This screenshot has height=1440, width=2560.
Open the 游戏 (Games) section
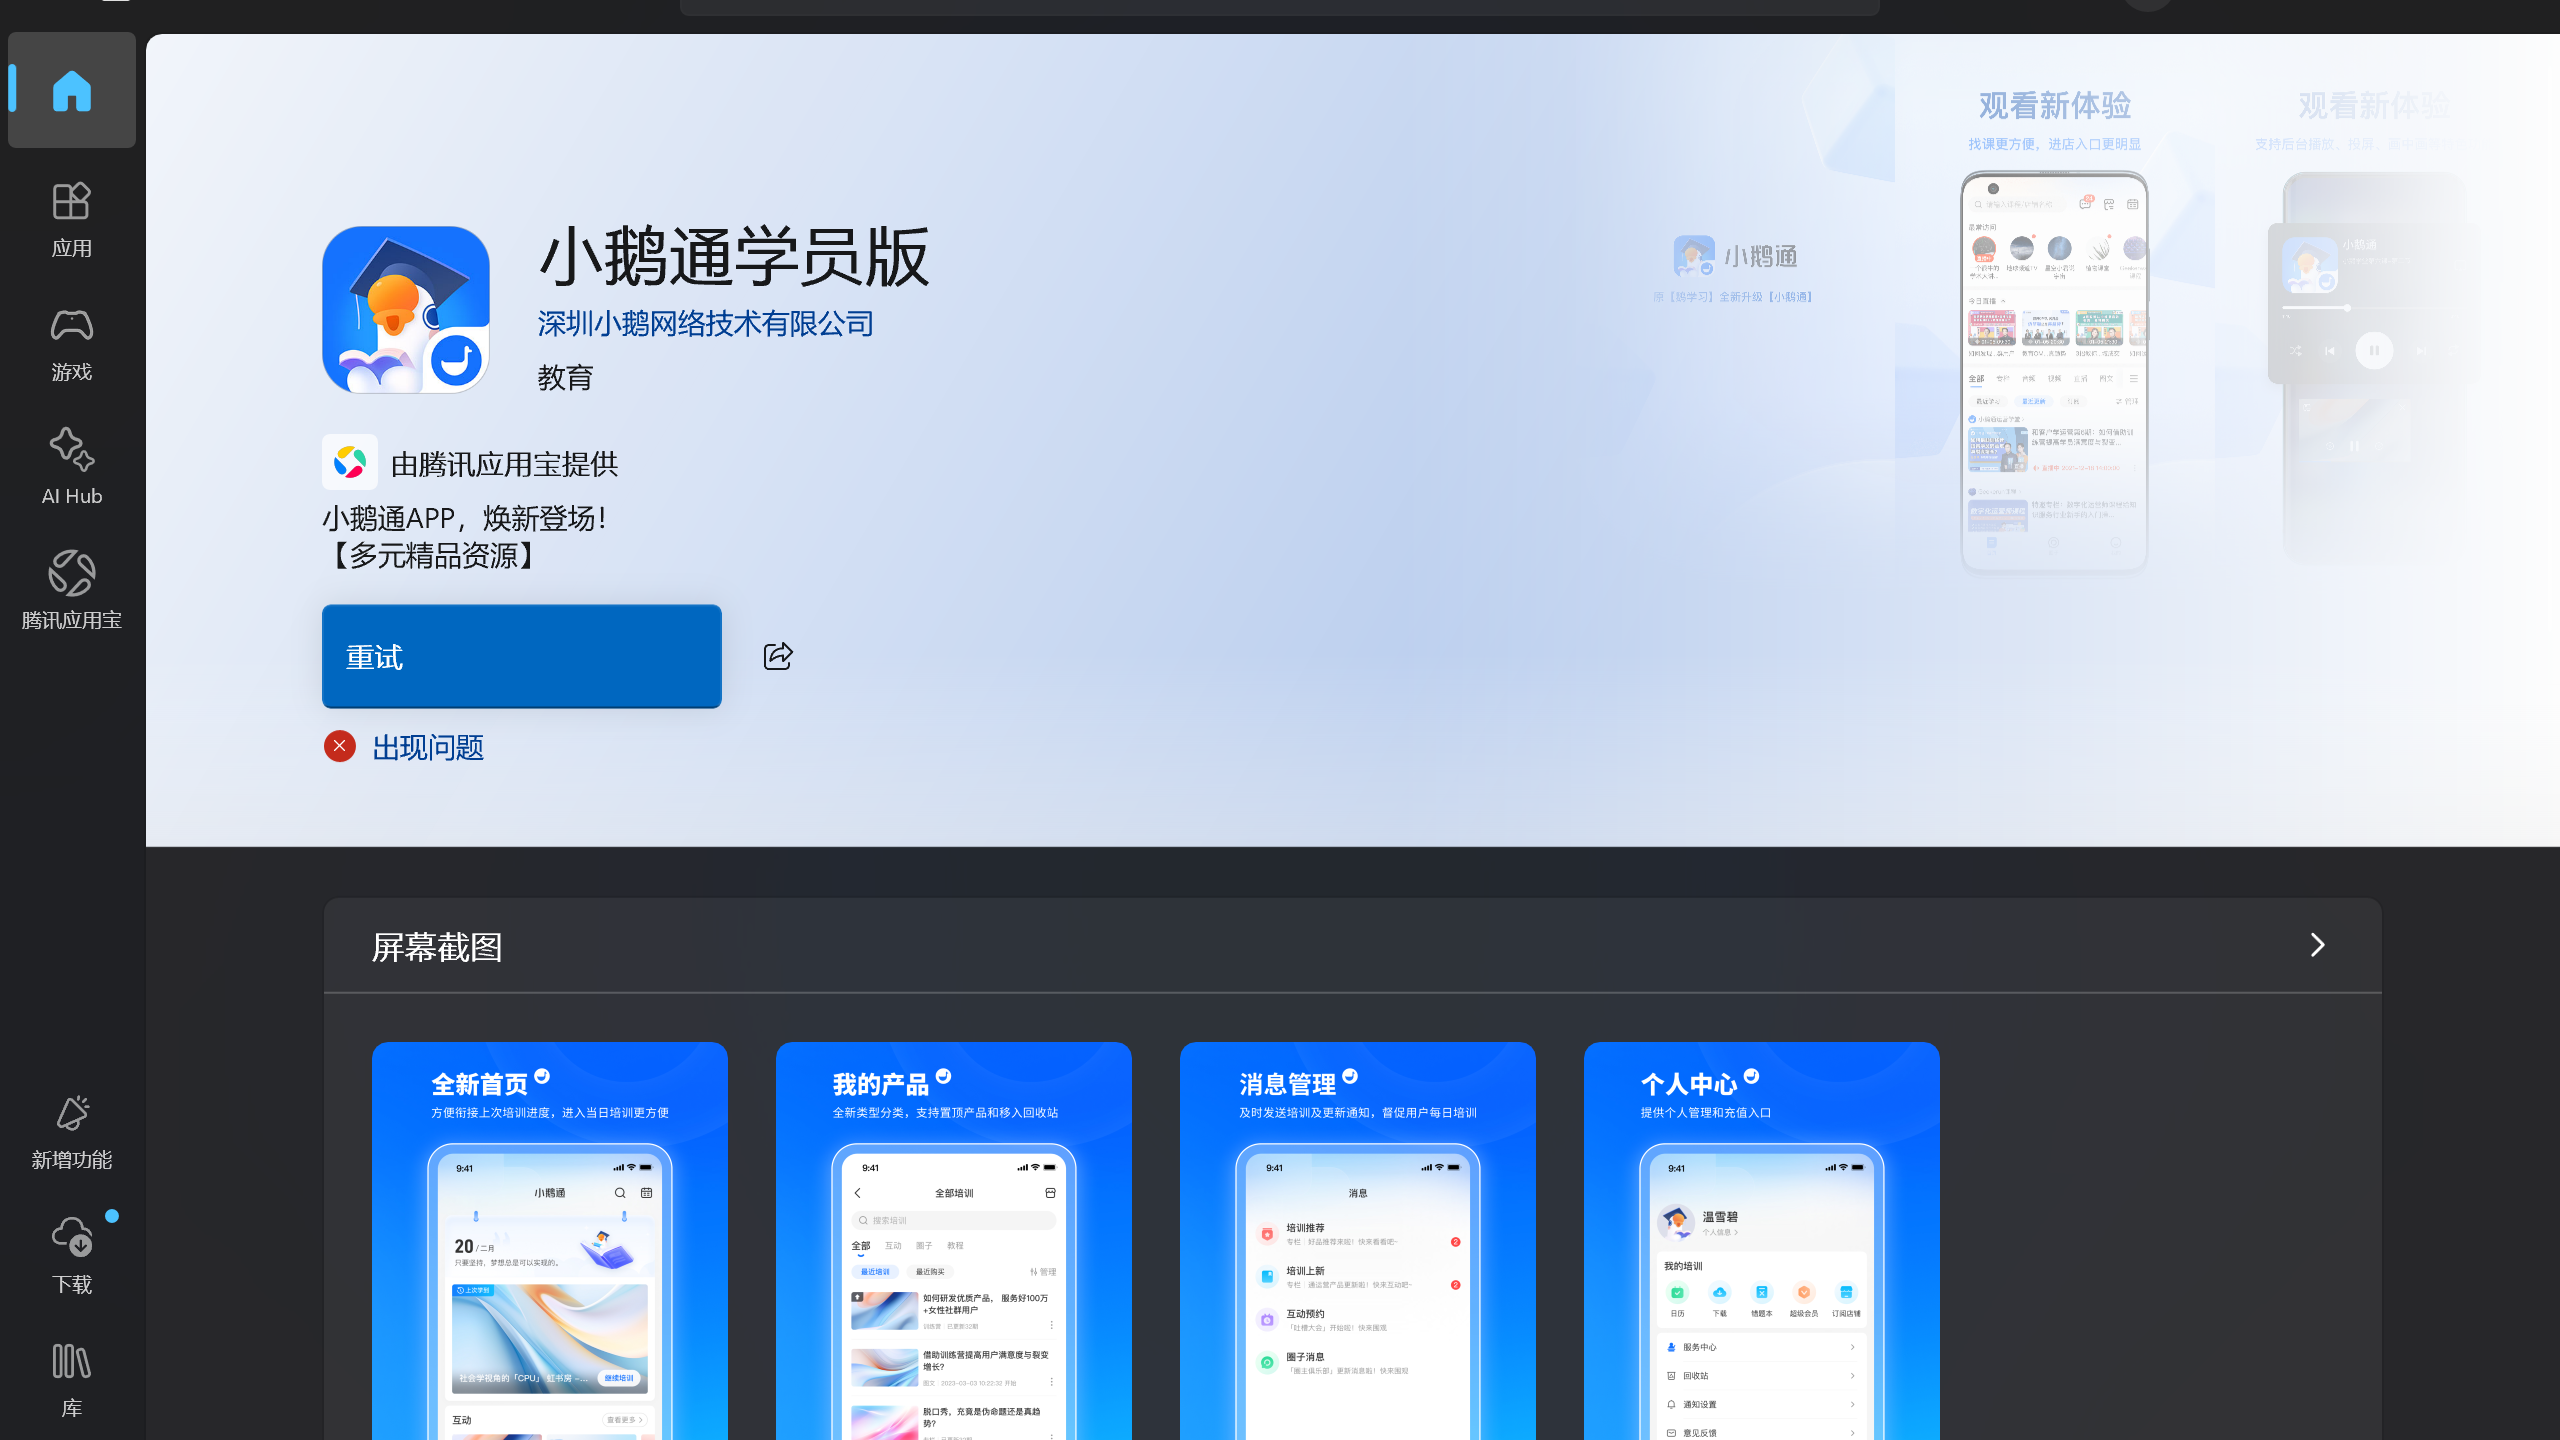[71, 343]
